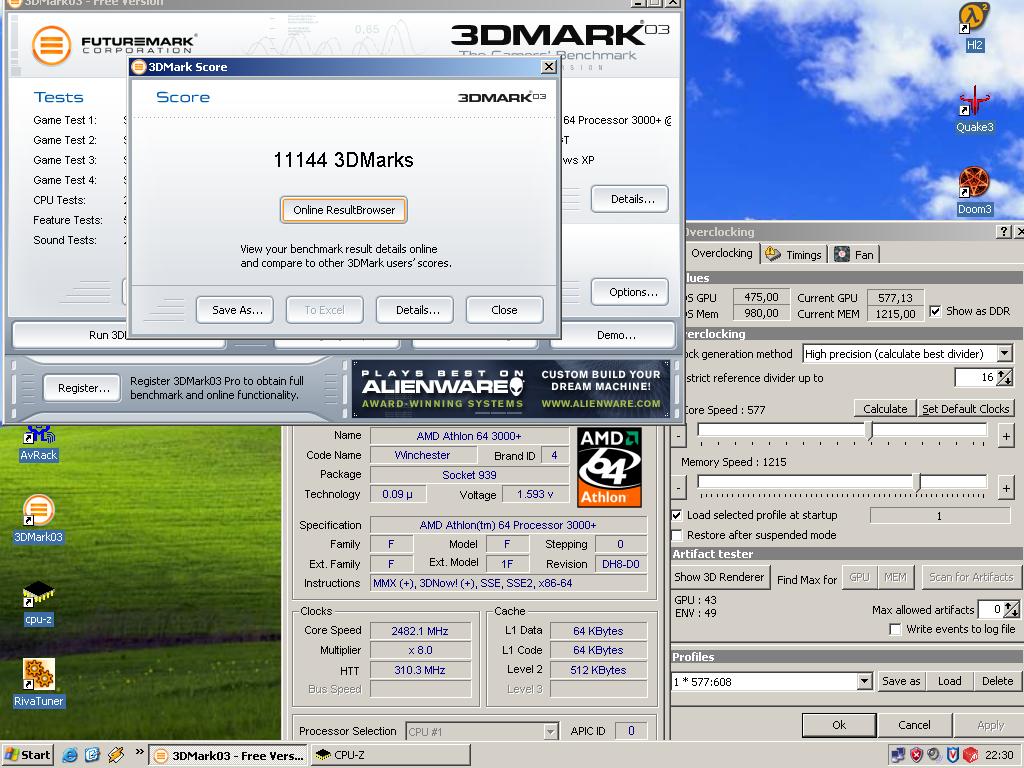
Task: Click the Timings tab warning chip icon
Action: tap(773, 254)
